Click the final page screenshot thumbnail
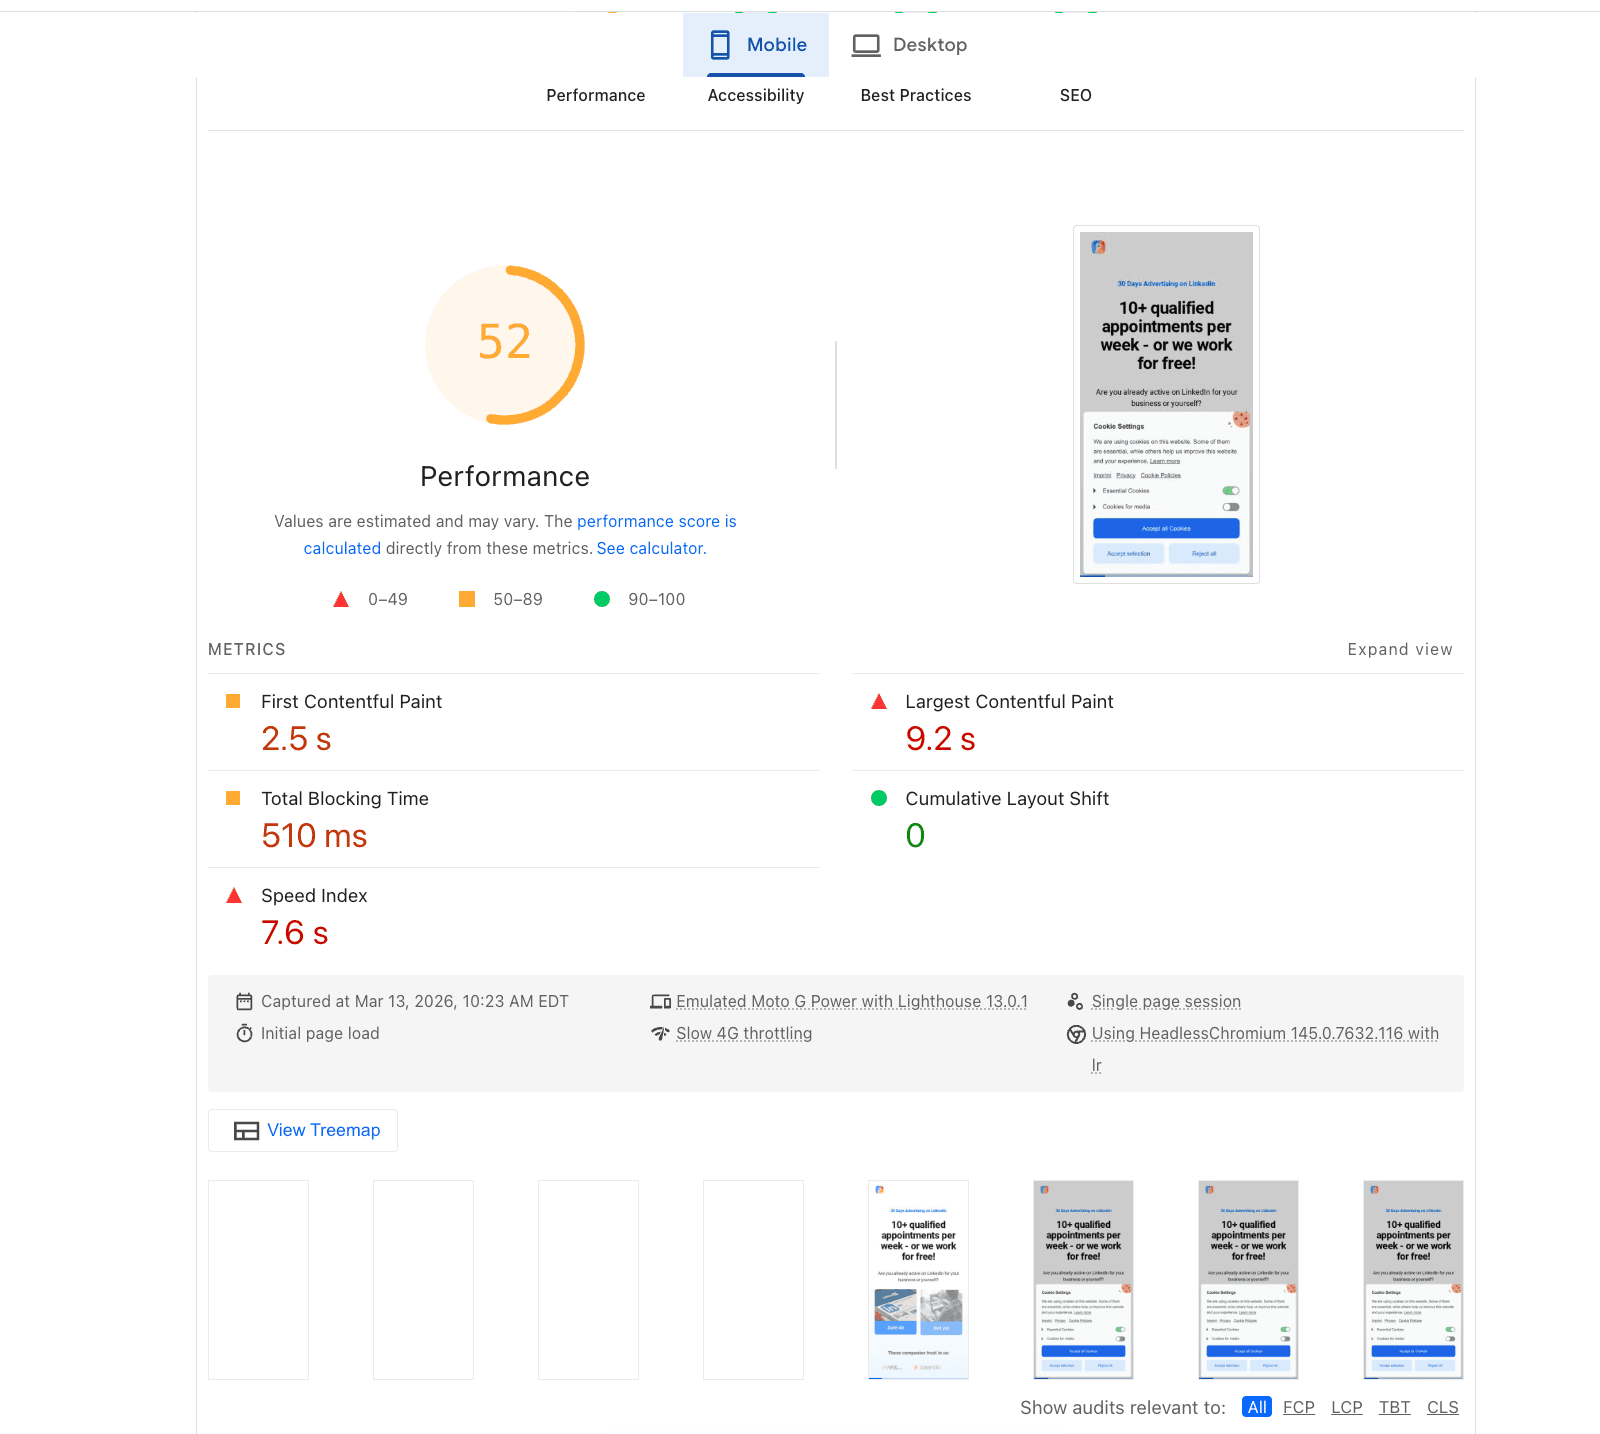This screenshot has height=1434, width=1600. [1413, 1280]
